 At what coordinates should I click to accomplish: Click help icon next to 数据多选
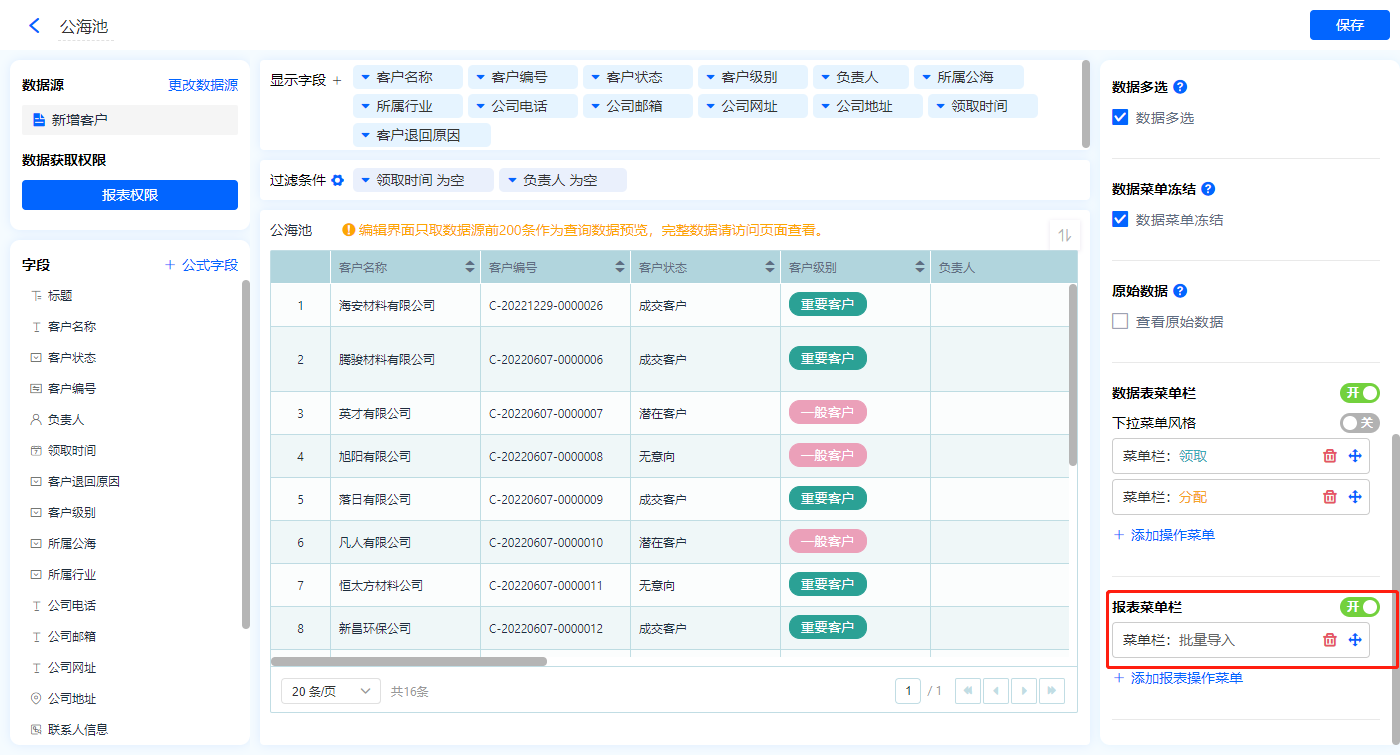coord(1180,87)
